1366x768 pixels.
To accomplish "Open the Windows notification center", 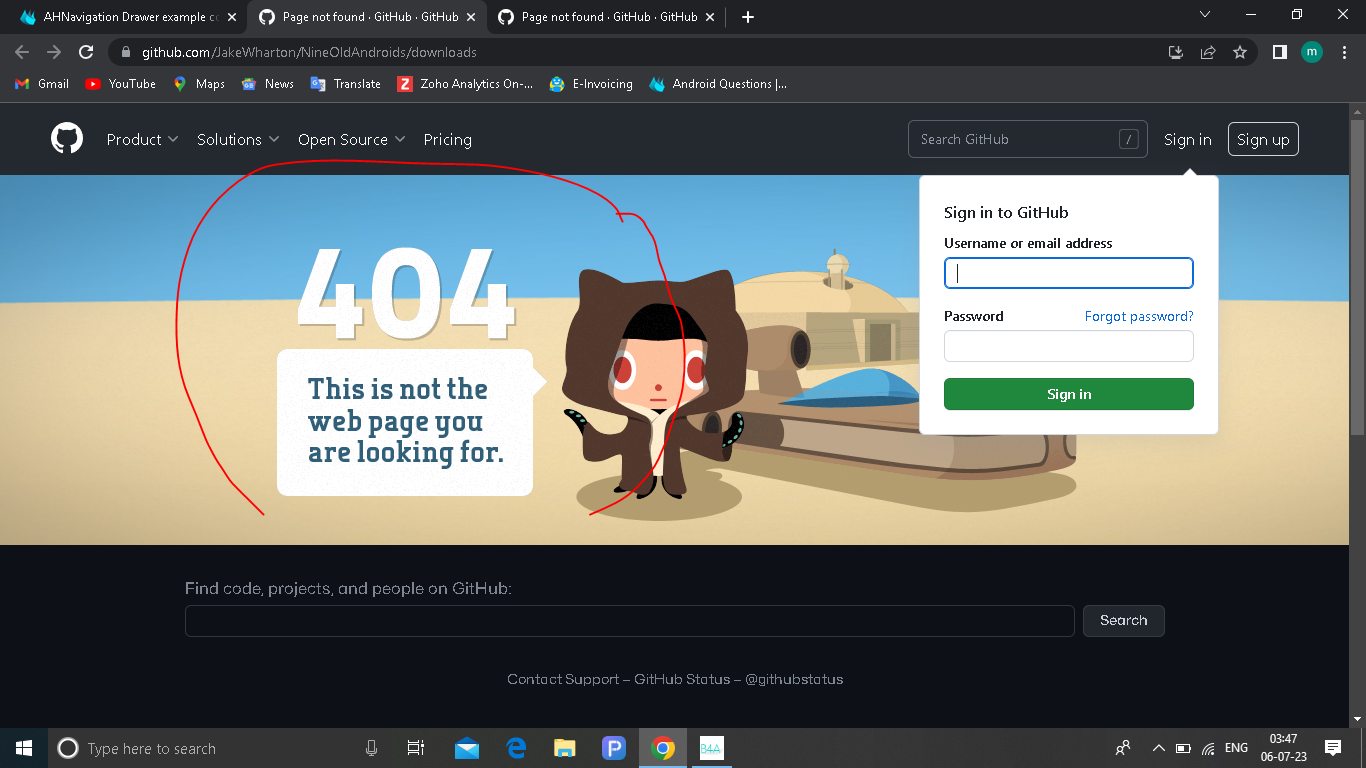I will coord(1332,748).
